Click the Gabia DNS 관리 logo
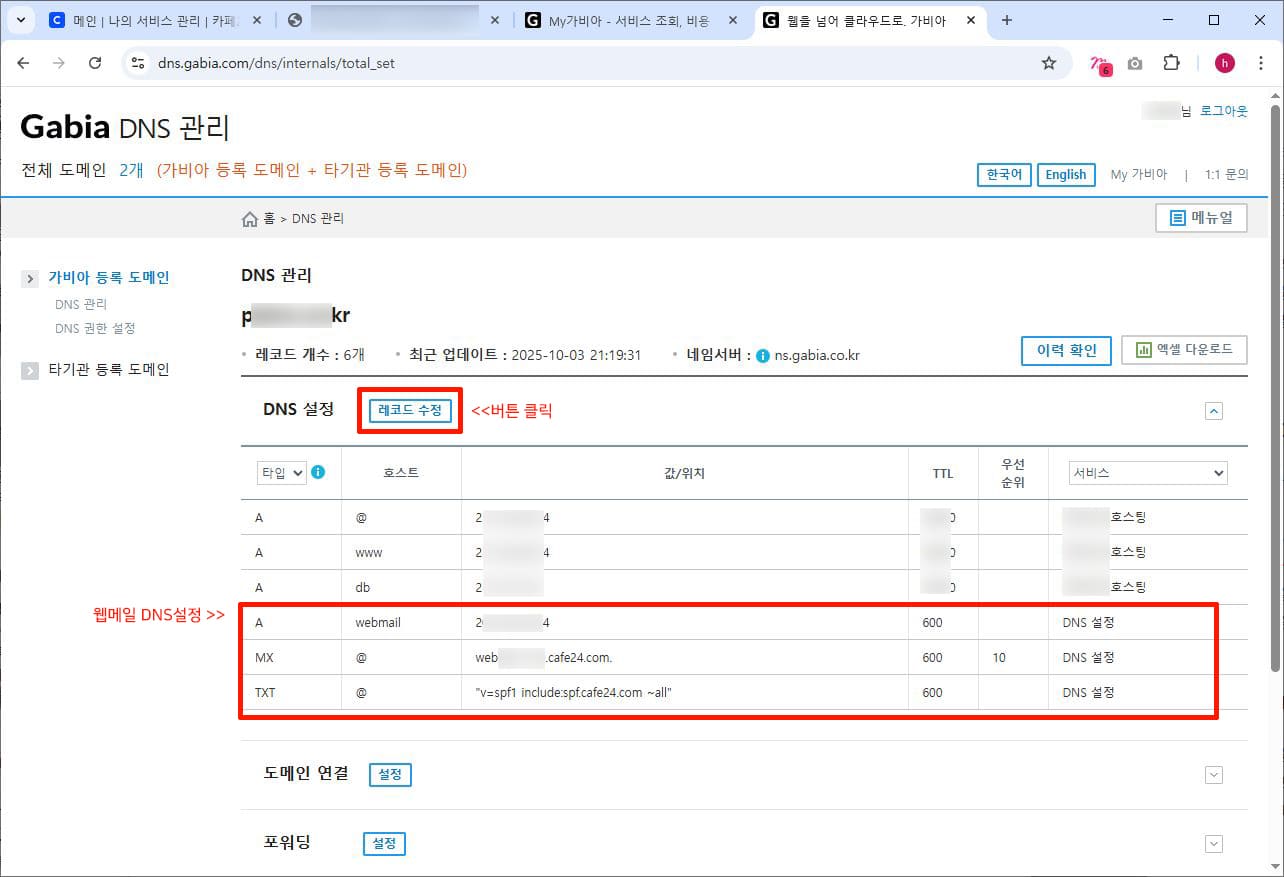This screenshot has height=877, width=1284. coord(125,127)
